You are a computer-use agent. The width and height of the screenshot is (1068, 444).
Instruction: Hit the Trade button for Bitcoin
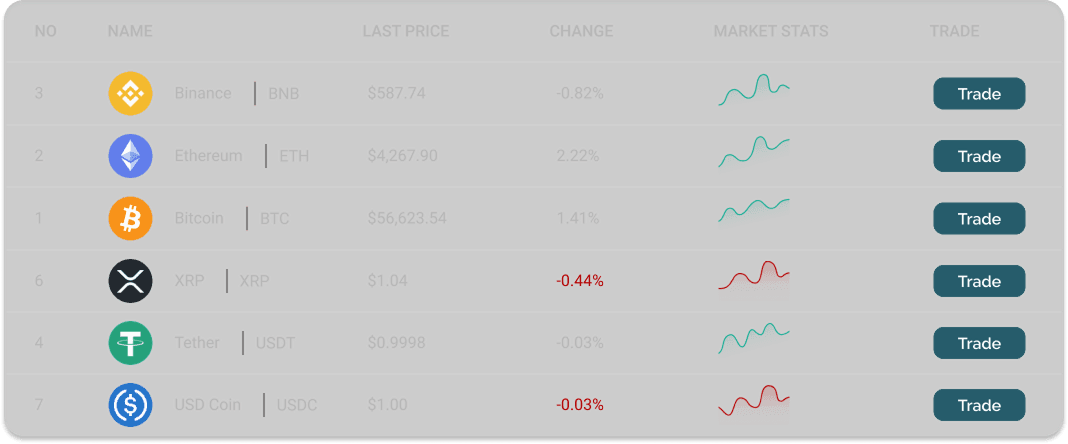(979, 218)
